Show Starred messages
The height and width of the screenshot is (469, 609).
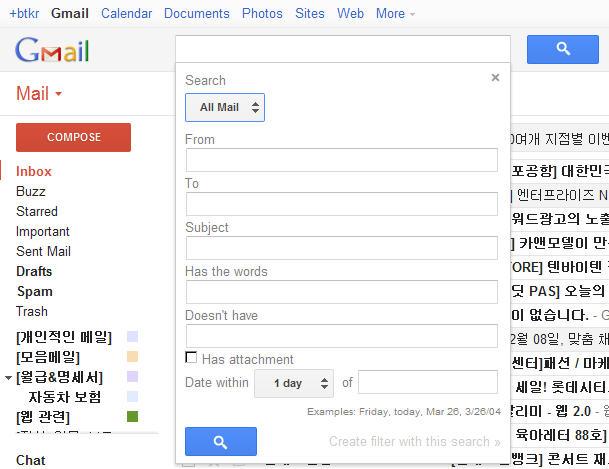coord(37,212)
